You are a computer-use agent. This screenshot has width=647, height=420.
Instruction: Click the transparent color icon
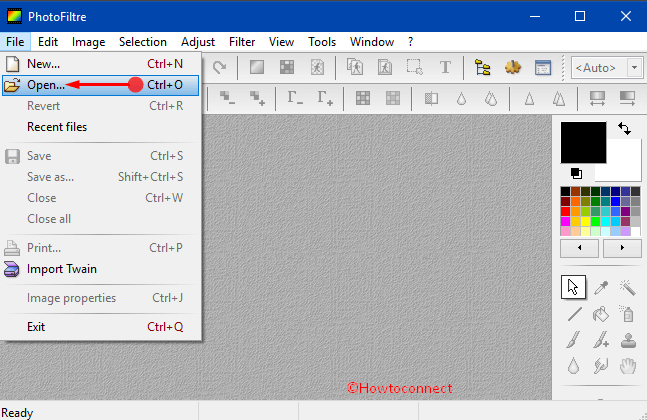coord(317,67)
